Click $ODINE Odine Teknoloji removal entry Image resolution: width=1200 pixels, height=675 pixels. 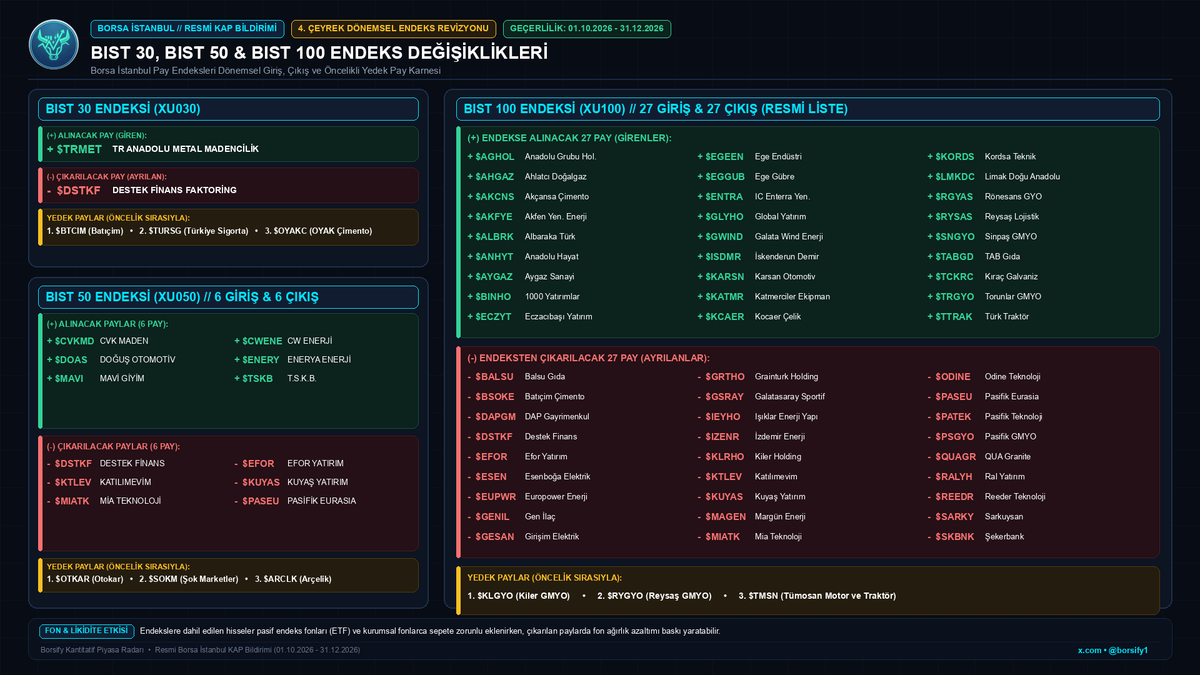click(x=984, y=377)
